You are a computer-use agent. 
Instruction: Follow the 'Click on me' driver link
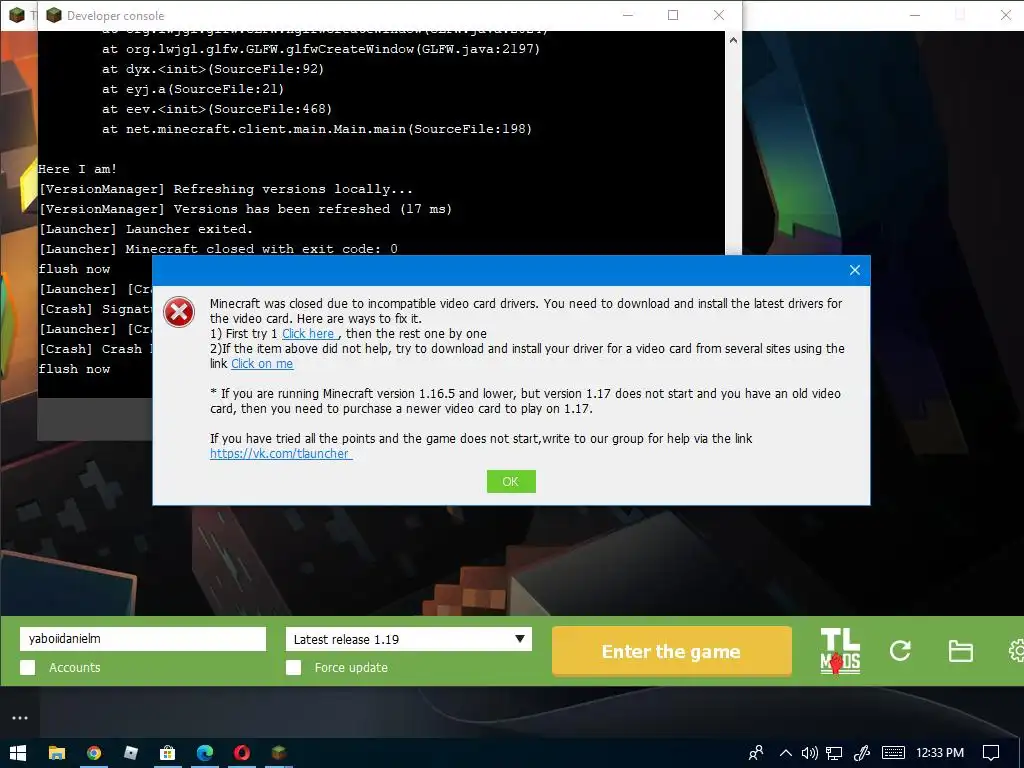[262, 364]
